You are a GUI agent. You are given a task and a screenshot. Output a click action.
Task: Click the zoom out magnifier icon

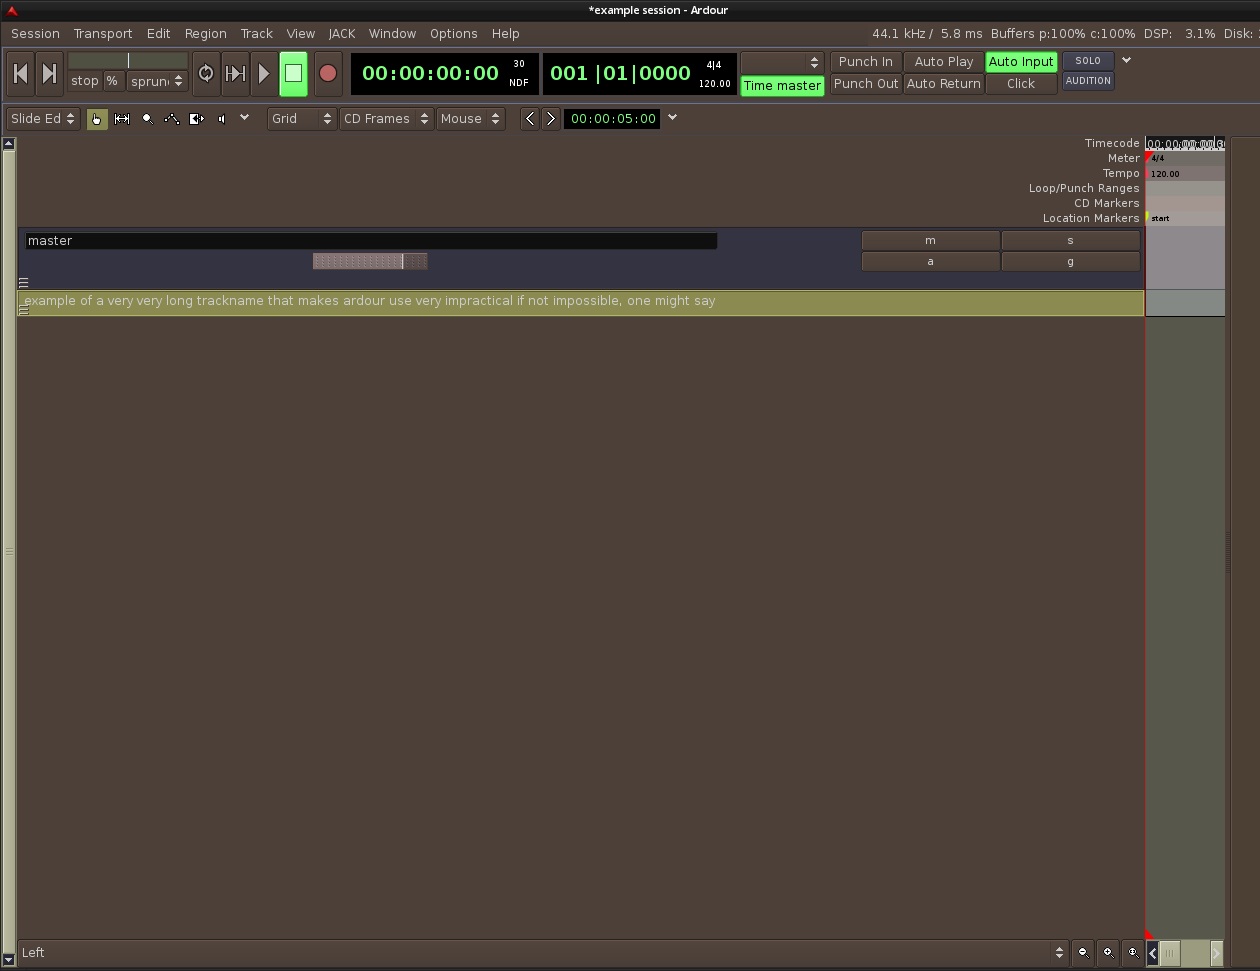click(1083, 953)
